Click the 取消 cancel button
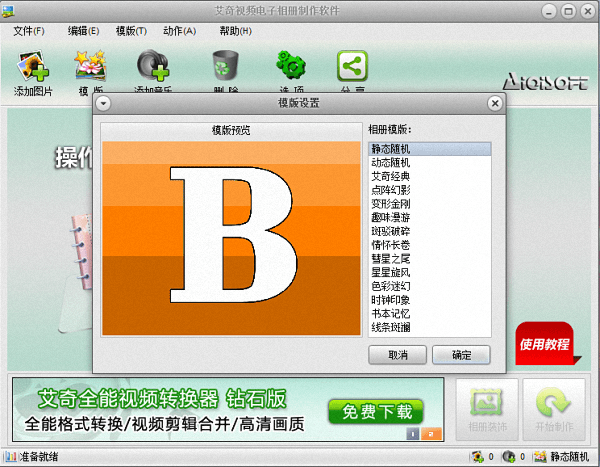 pyautogui.click(x=397, y=355)
